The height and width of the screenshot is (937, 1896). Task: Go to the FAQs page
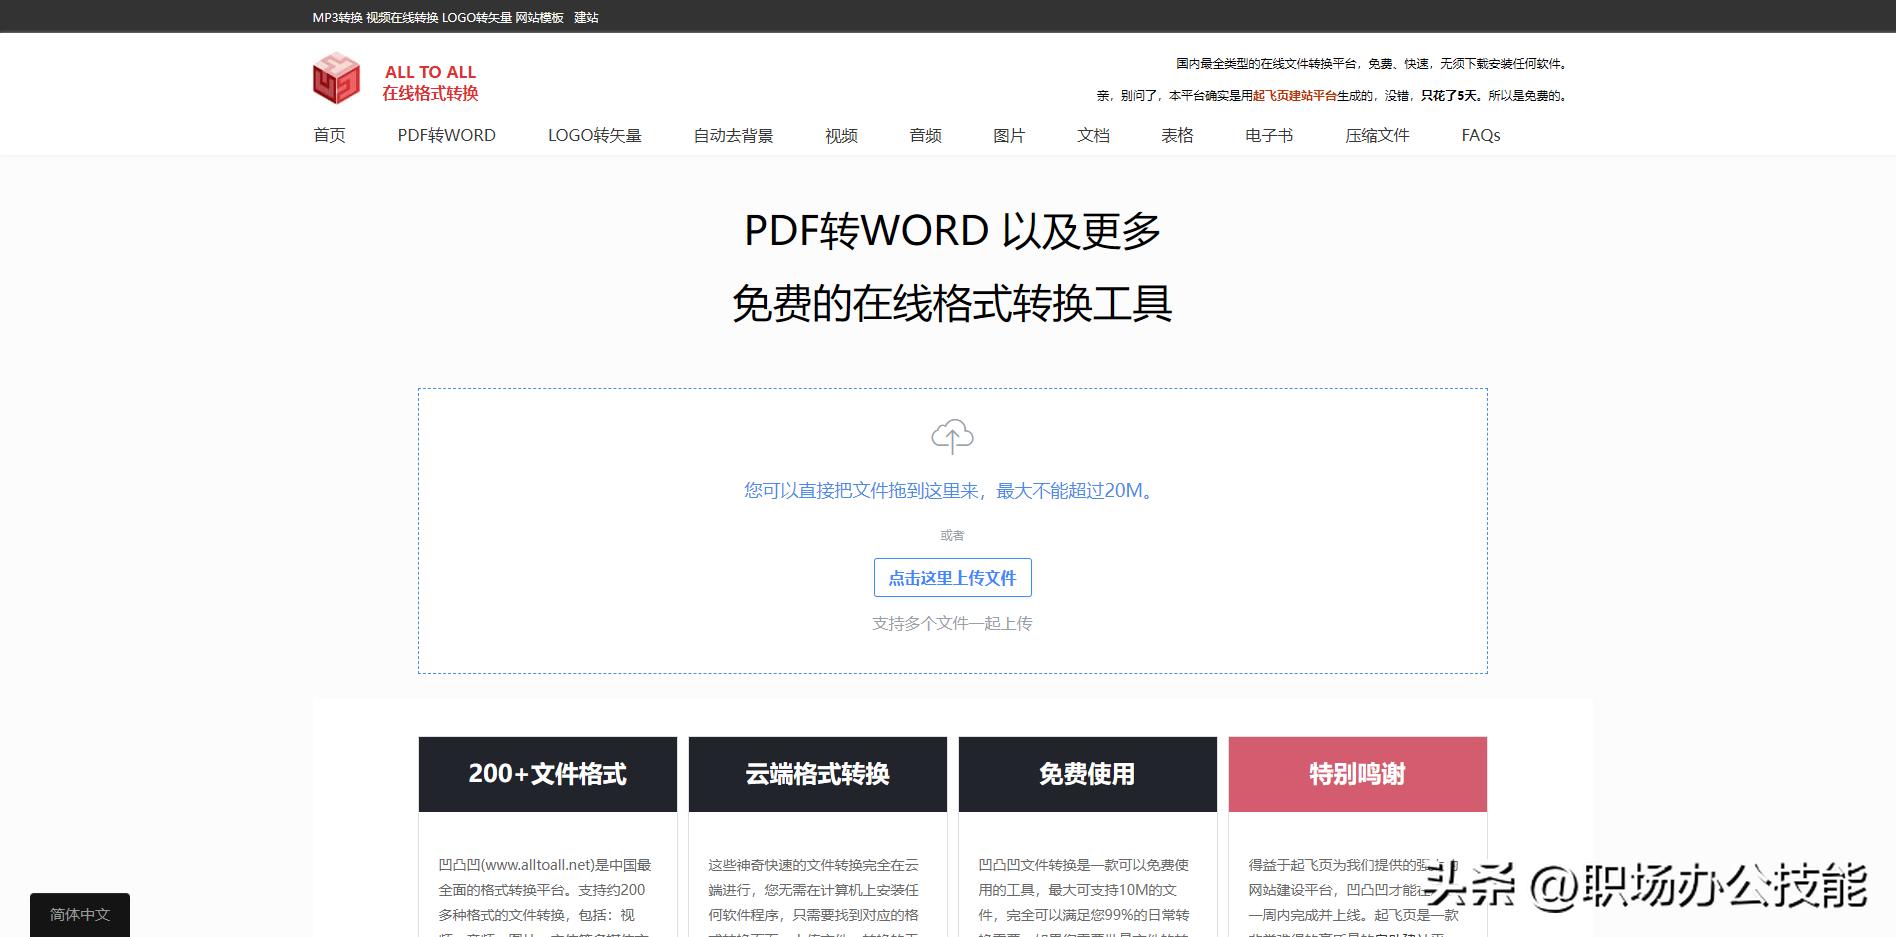pyautogui.click(x=1478, y=135)
